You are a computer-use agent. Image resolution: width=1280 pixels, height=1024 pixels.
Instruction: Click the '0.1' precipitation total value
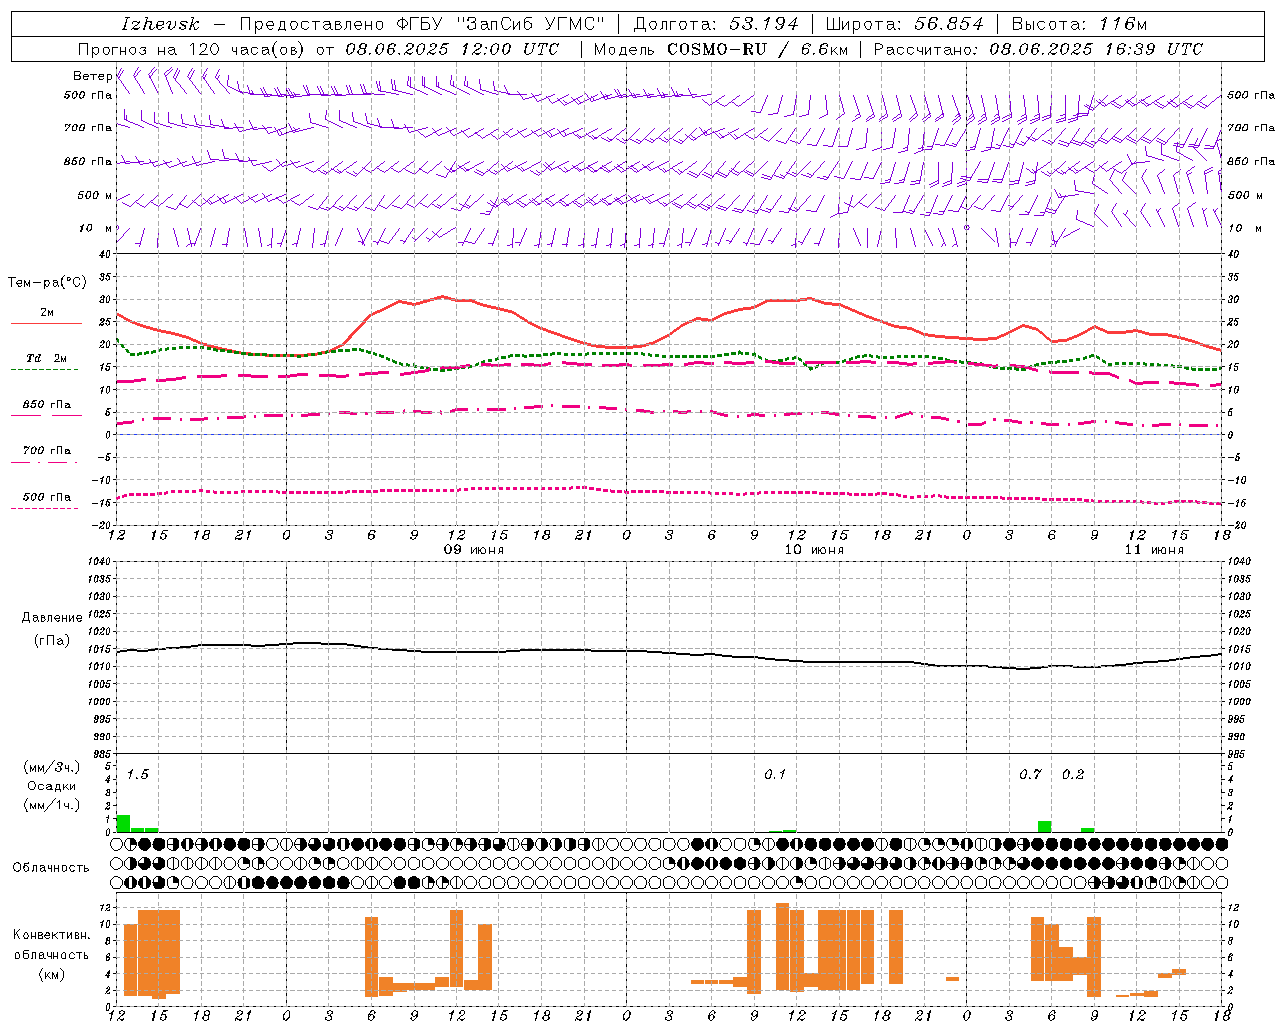tap(775, 774)
